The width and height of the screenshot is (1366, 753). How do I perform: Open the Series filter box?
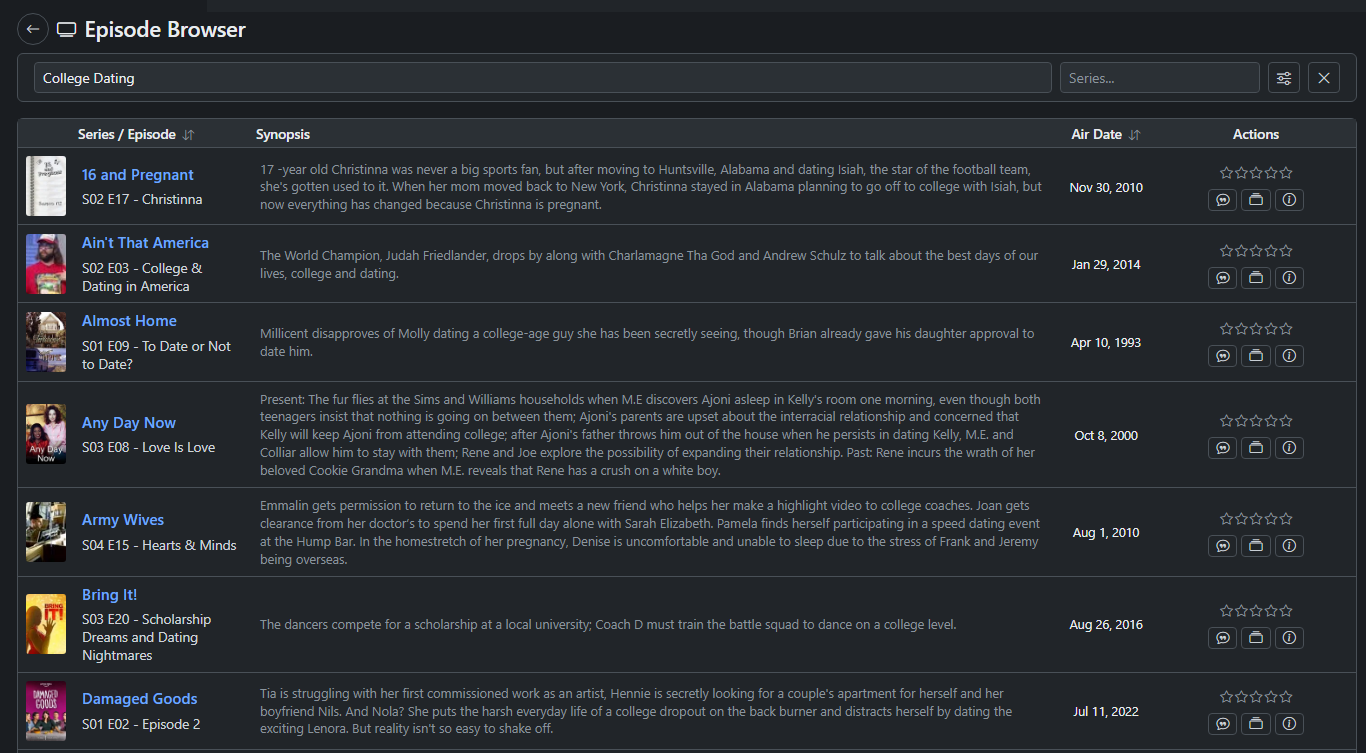[1159, 77]
